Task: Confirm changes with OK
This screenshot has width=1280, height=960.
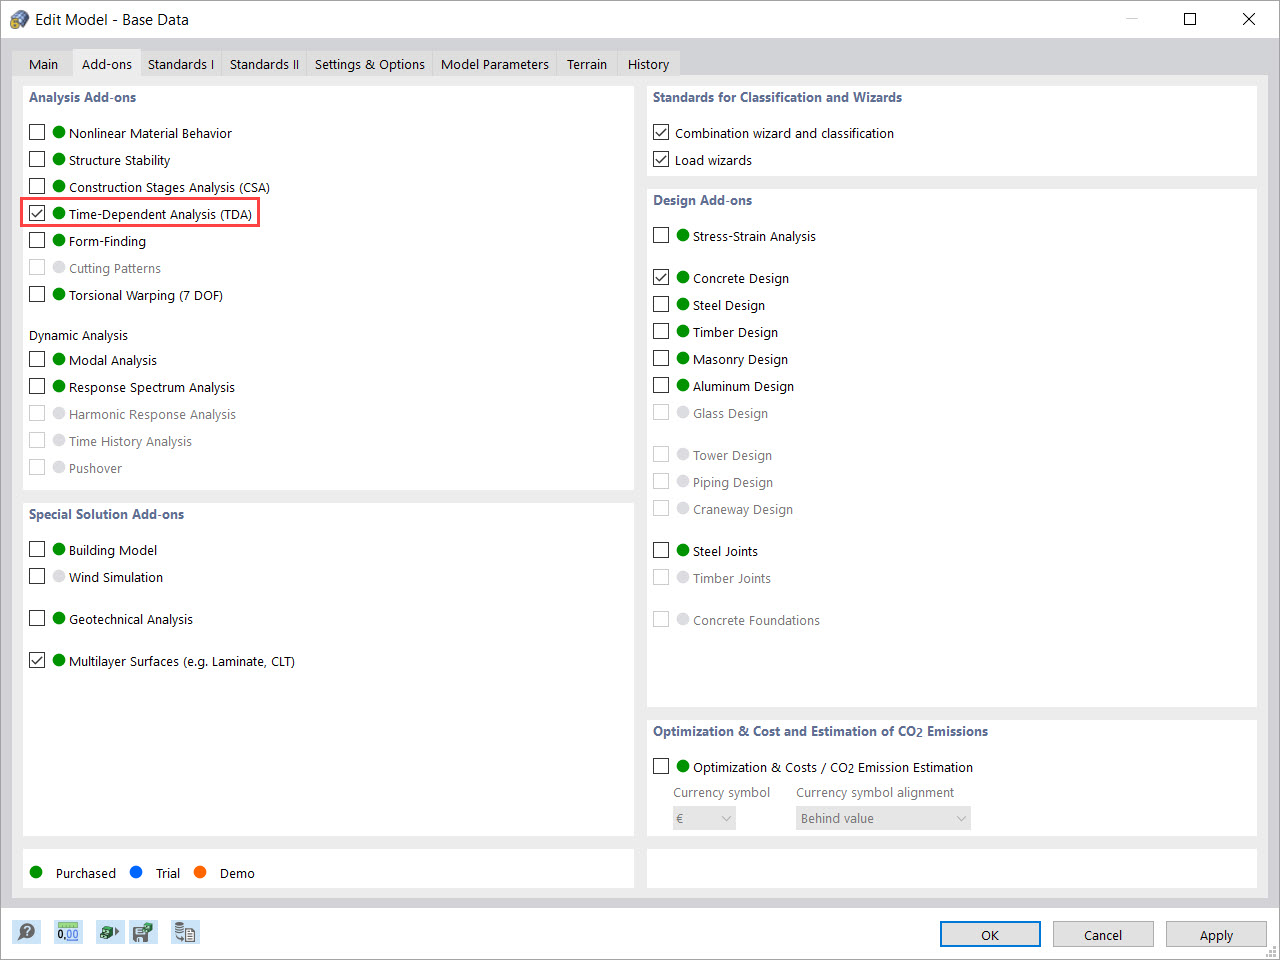Action: coord(990,934)
